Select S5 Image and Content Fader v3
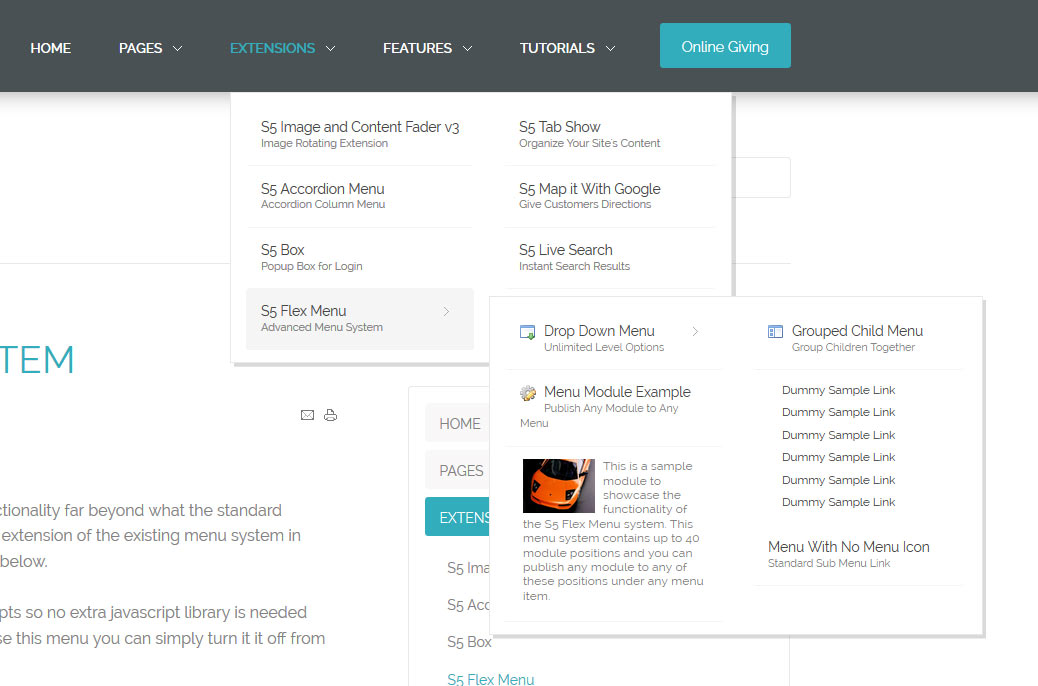 360,128
